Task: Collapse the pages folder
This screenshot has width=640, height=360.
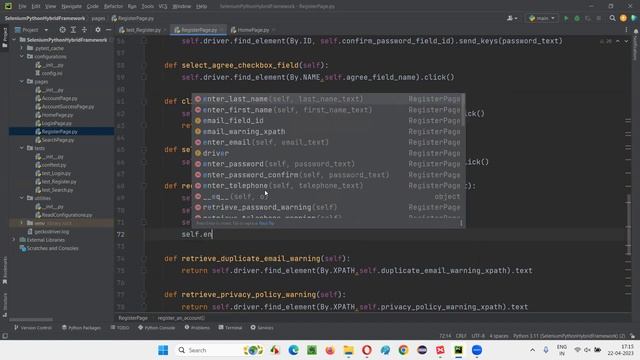Action: click(x=22, y=81)
